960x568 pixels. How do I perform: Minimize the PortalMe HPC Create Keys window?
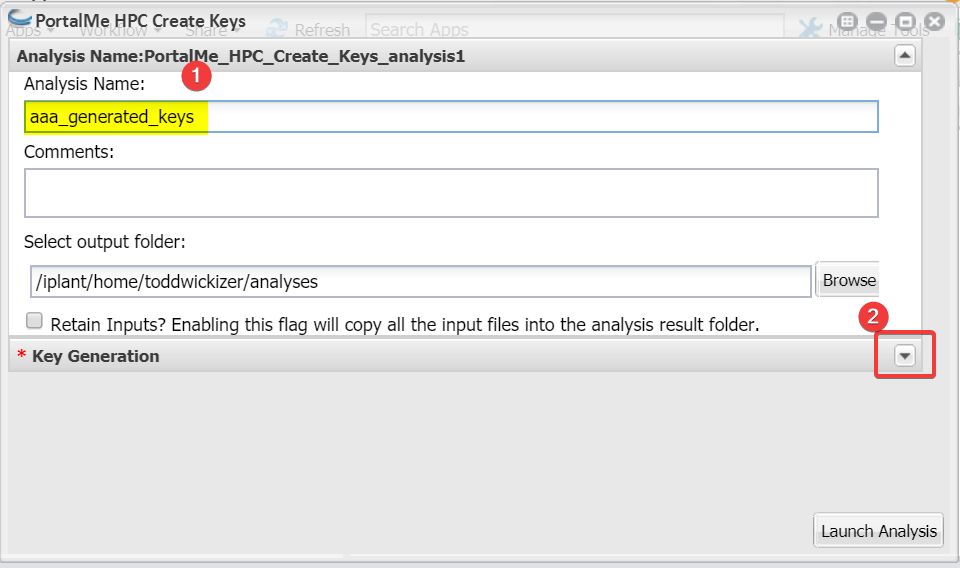(876, 22)
